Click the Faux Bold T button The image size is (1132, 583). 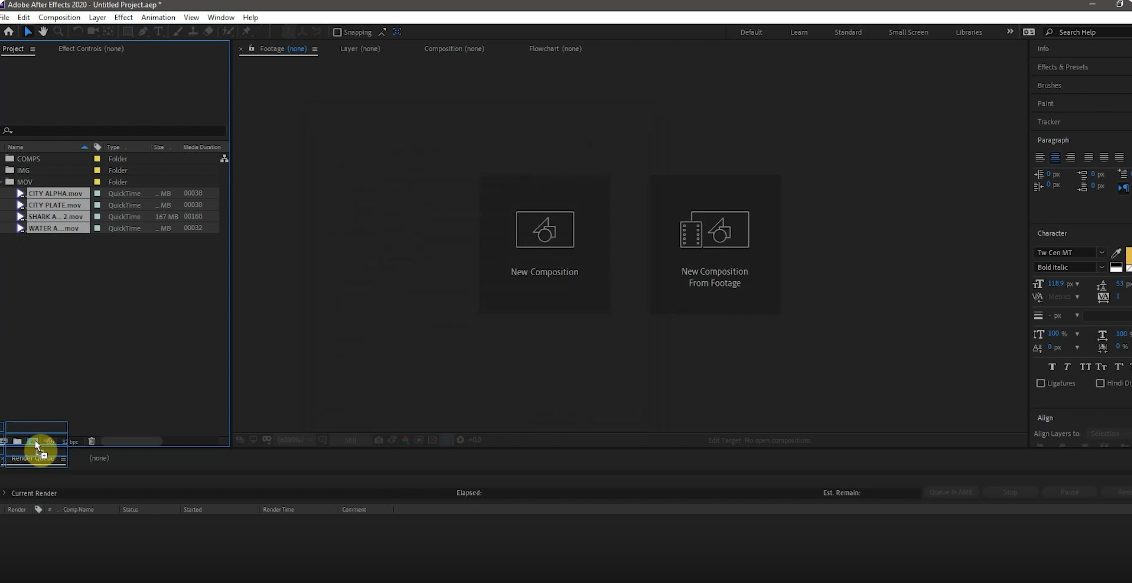pos(1052,367)
